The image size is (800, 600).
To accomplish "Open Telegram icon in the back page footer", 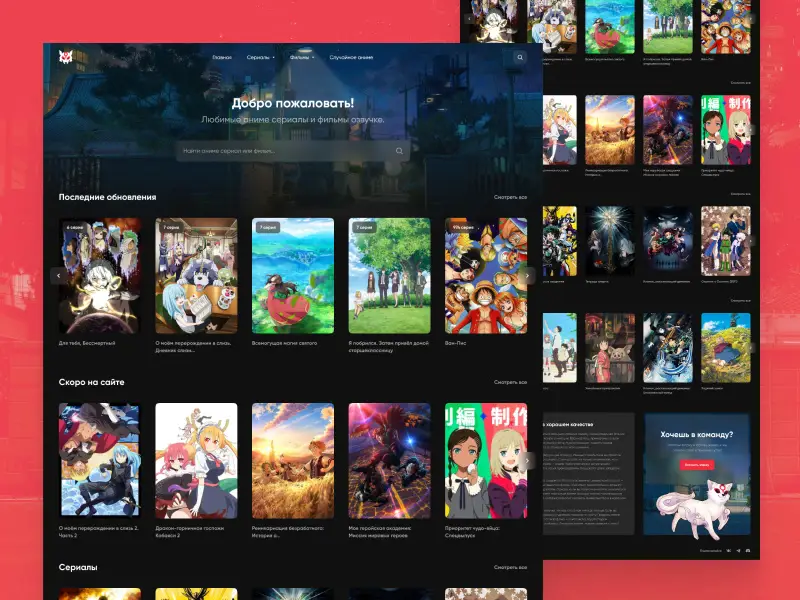I will (738, 551).
